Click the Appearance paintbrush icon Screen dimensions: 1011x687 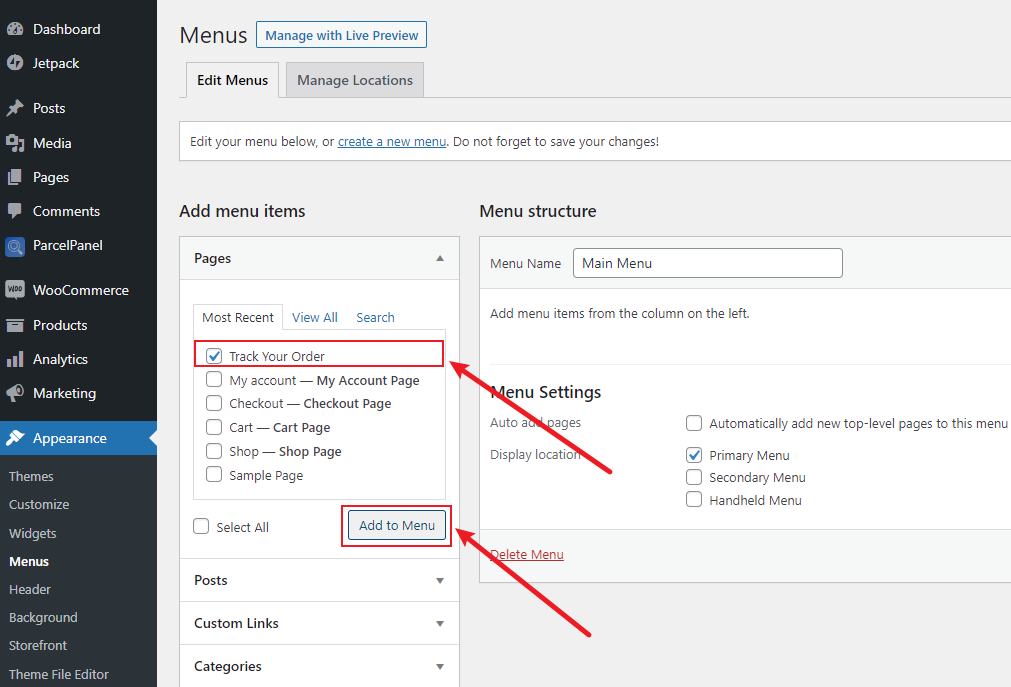(15, 438)
